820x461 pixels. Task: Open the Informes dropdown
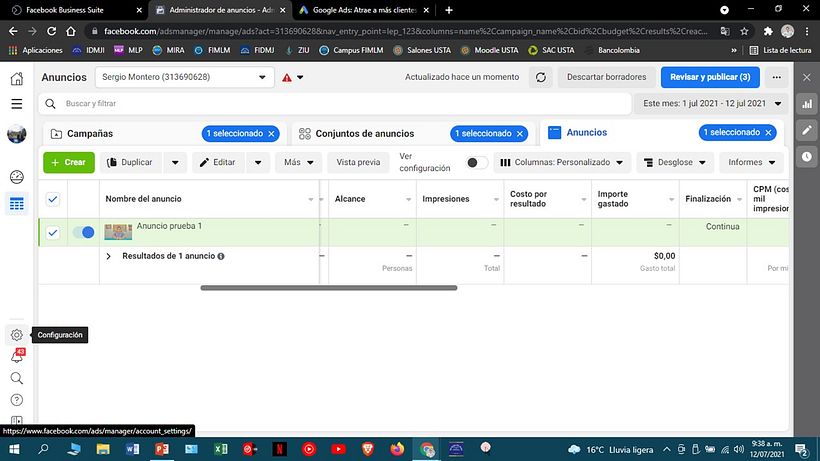751,163
